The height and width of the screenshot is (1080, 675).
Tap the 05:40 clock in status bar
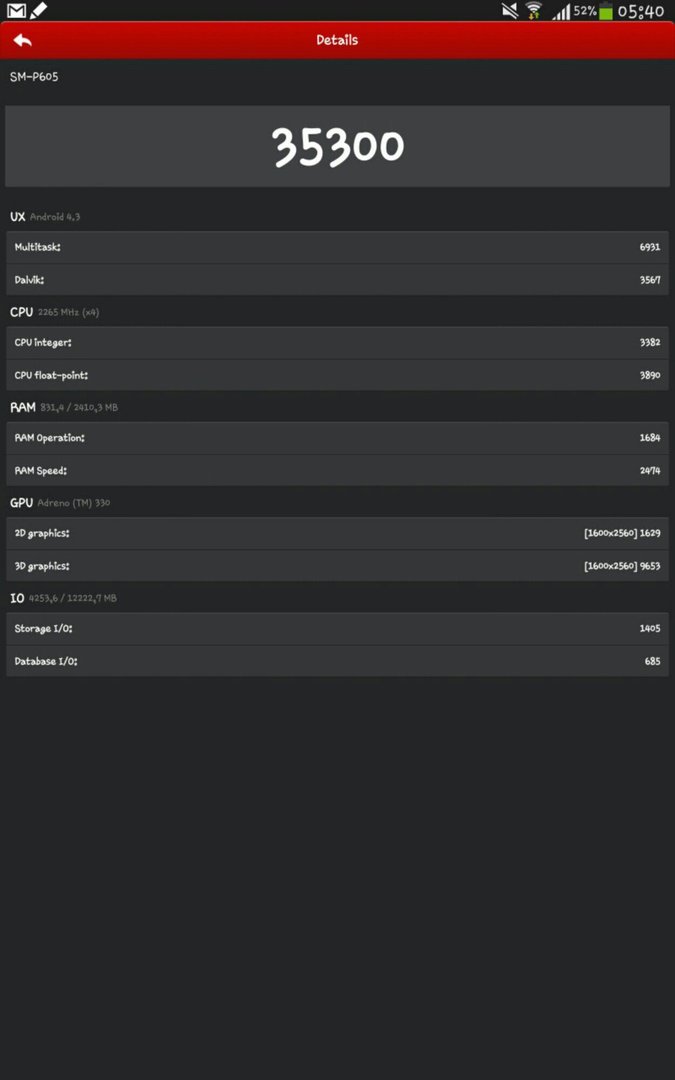641,11
